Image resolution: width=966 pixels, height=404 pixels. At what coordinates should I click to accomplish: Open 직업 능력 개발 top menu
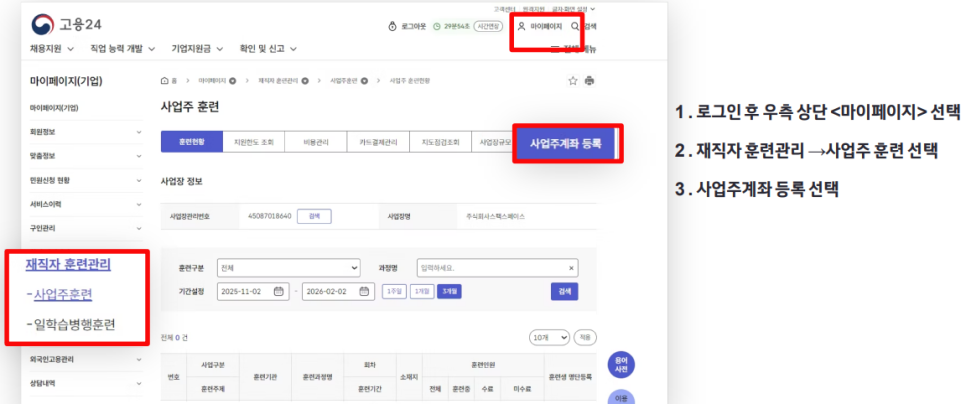point(123,49)
